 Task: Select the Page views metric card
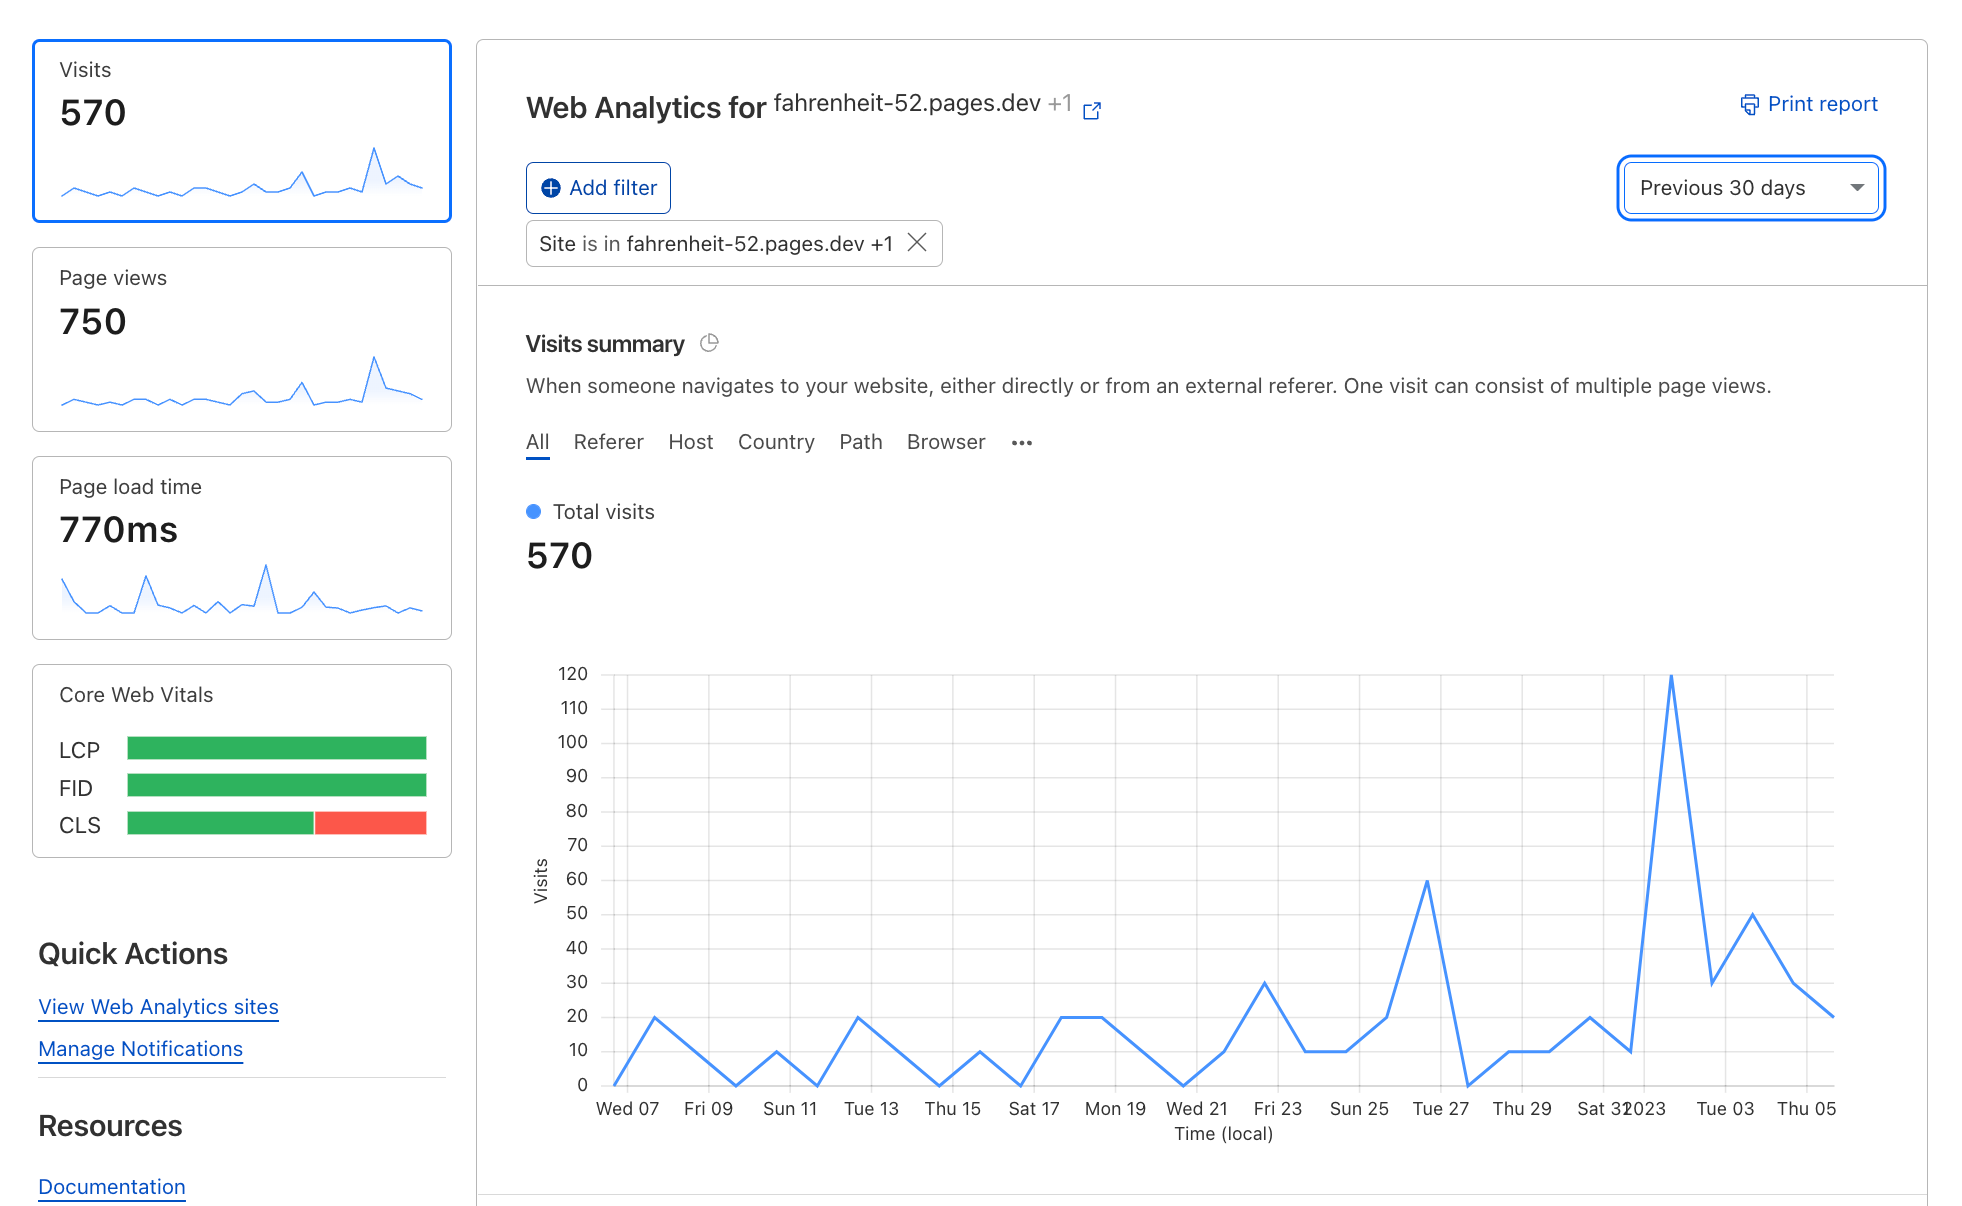click(x=242, y=340)
